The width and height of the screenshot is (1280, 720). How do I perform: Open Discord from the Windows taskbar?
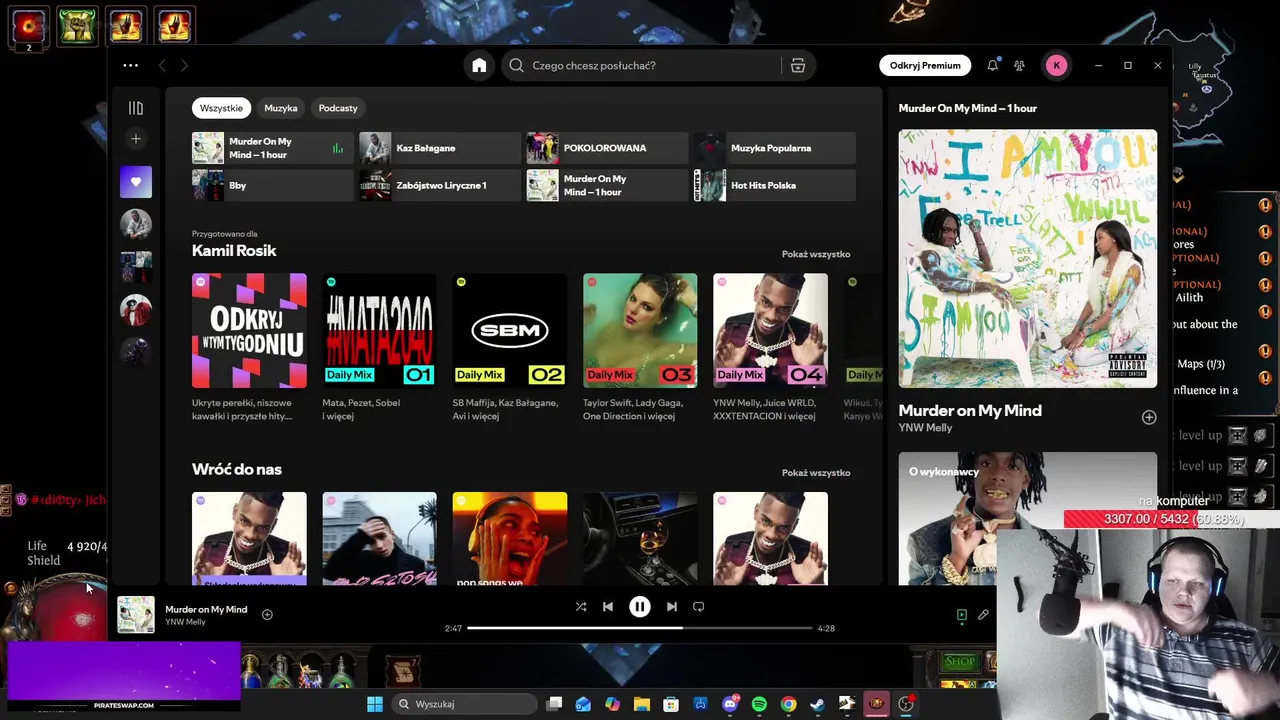point(730,704)
